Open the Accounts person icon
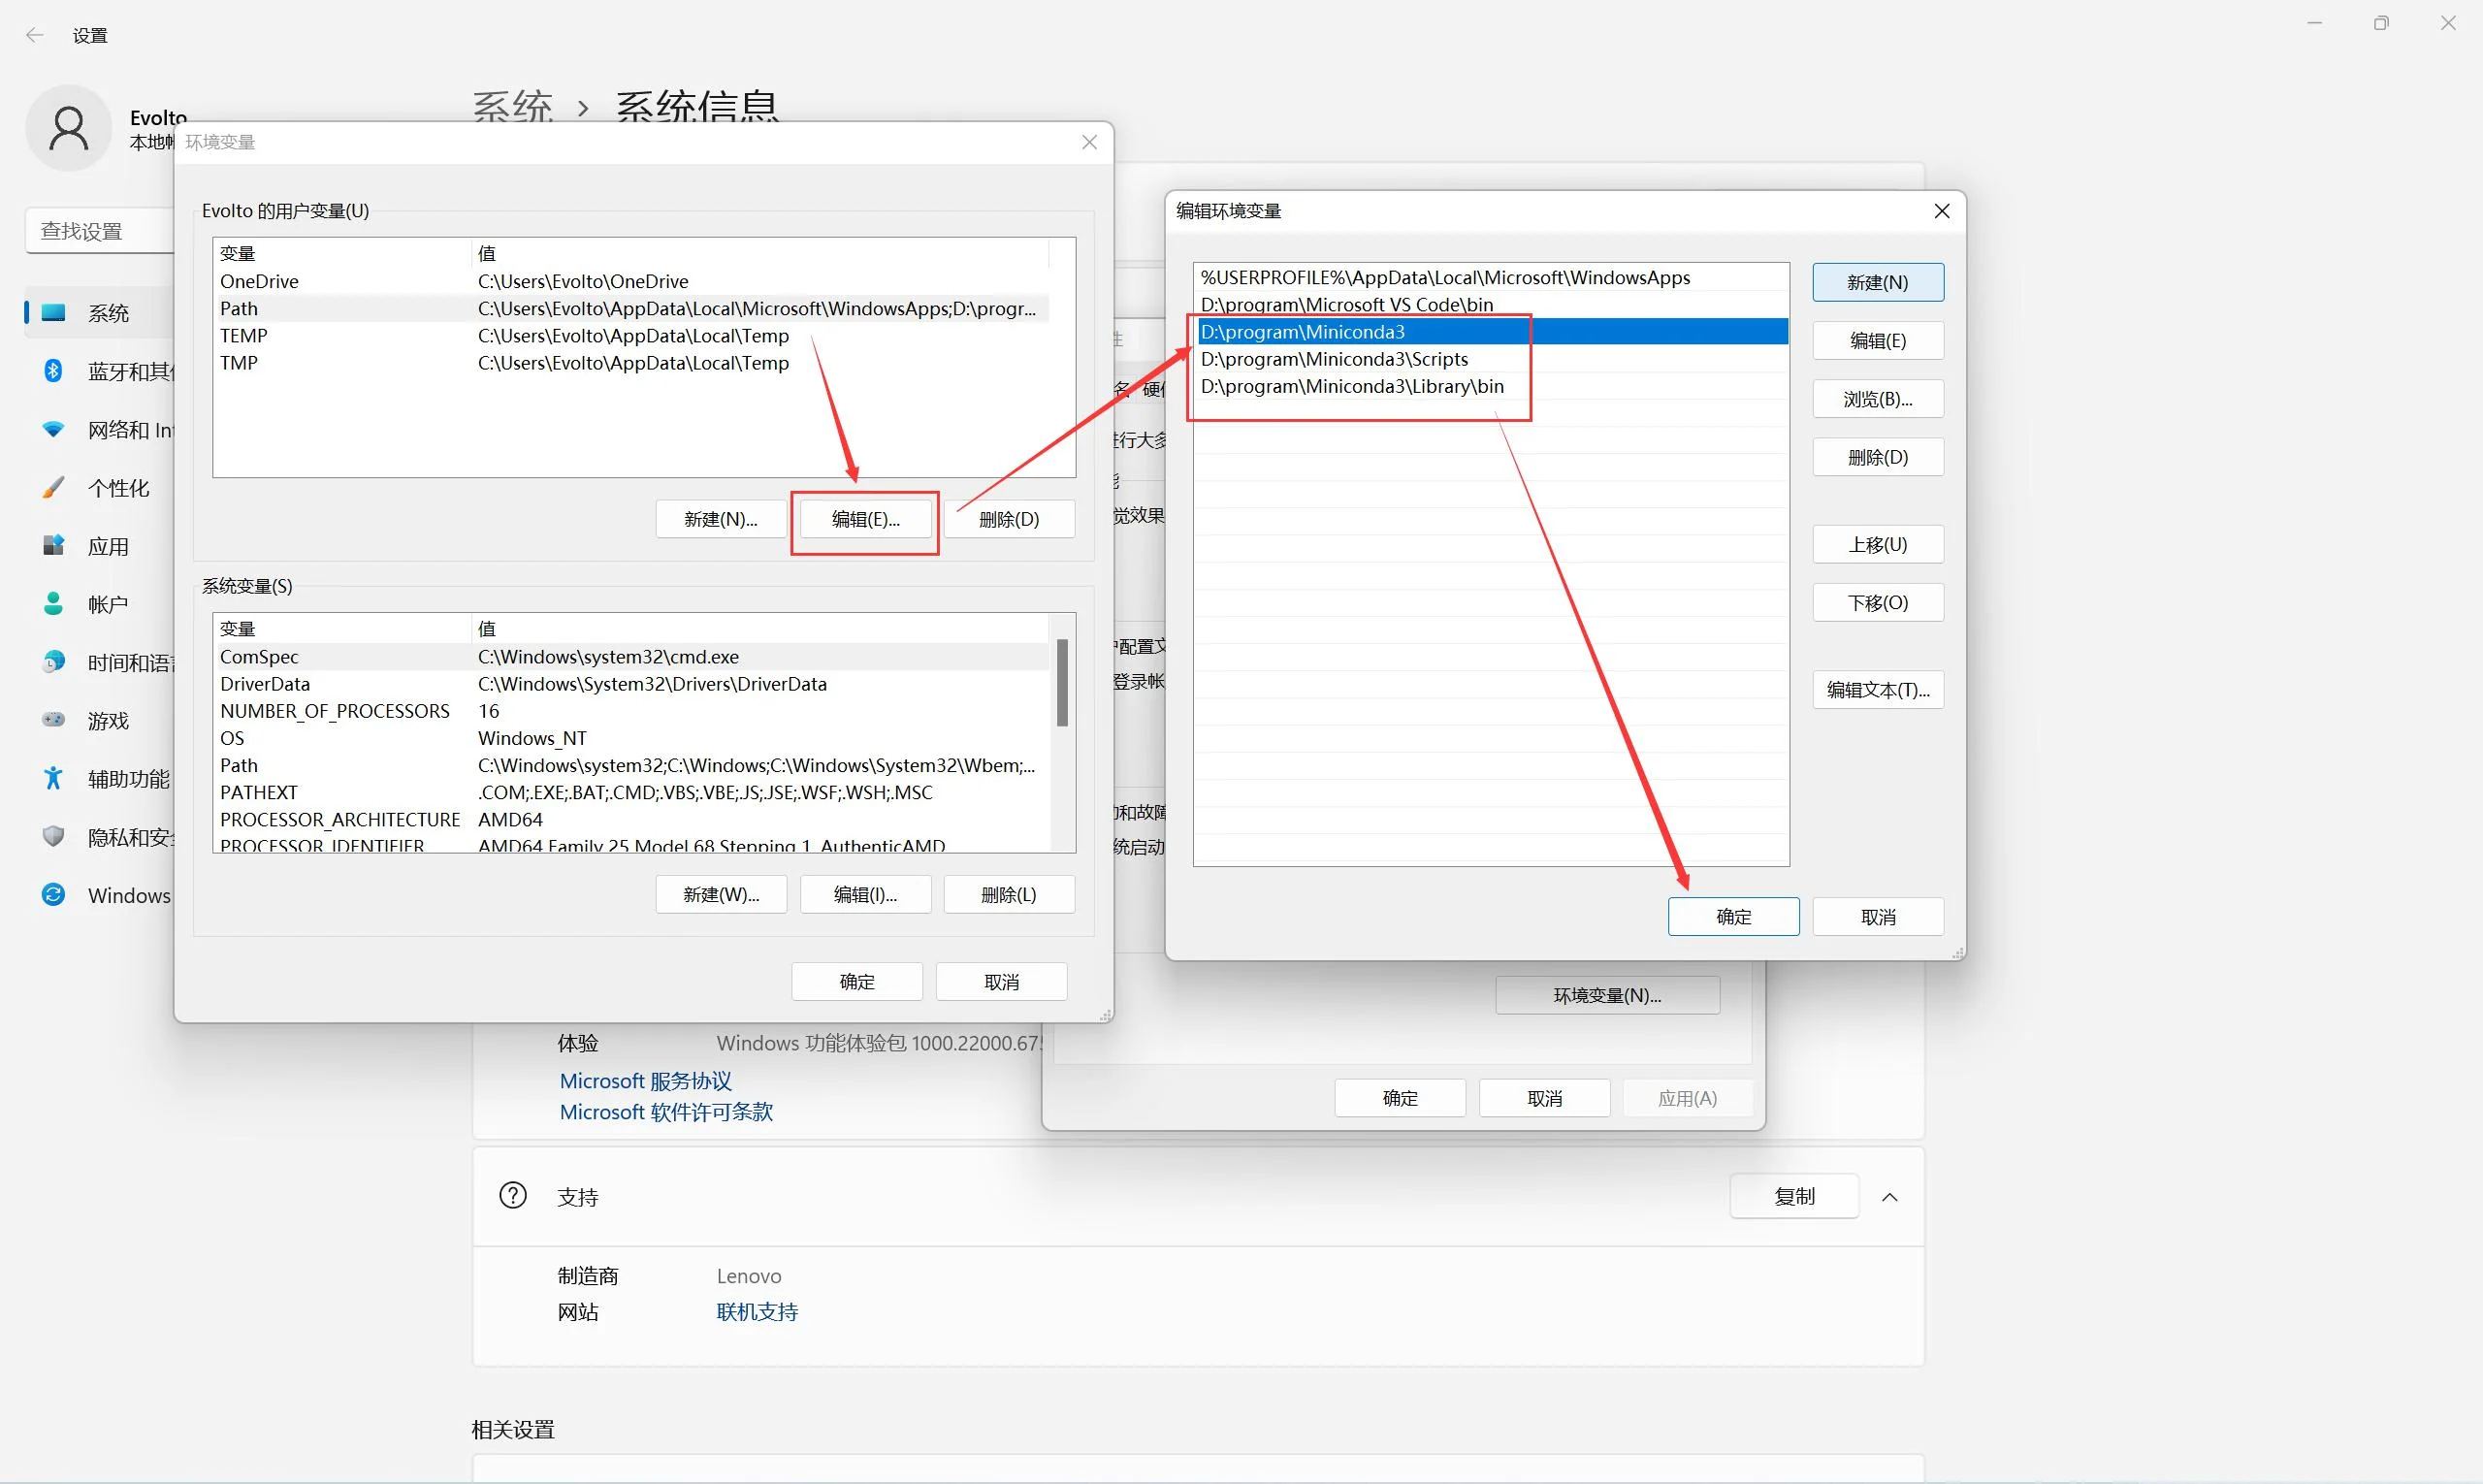This screenshot has height=1484, width=2483. tap(53, 604)
